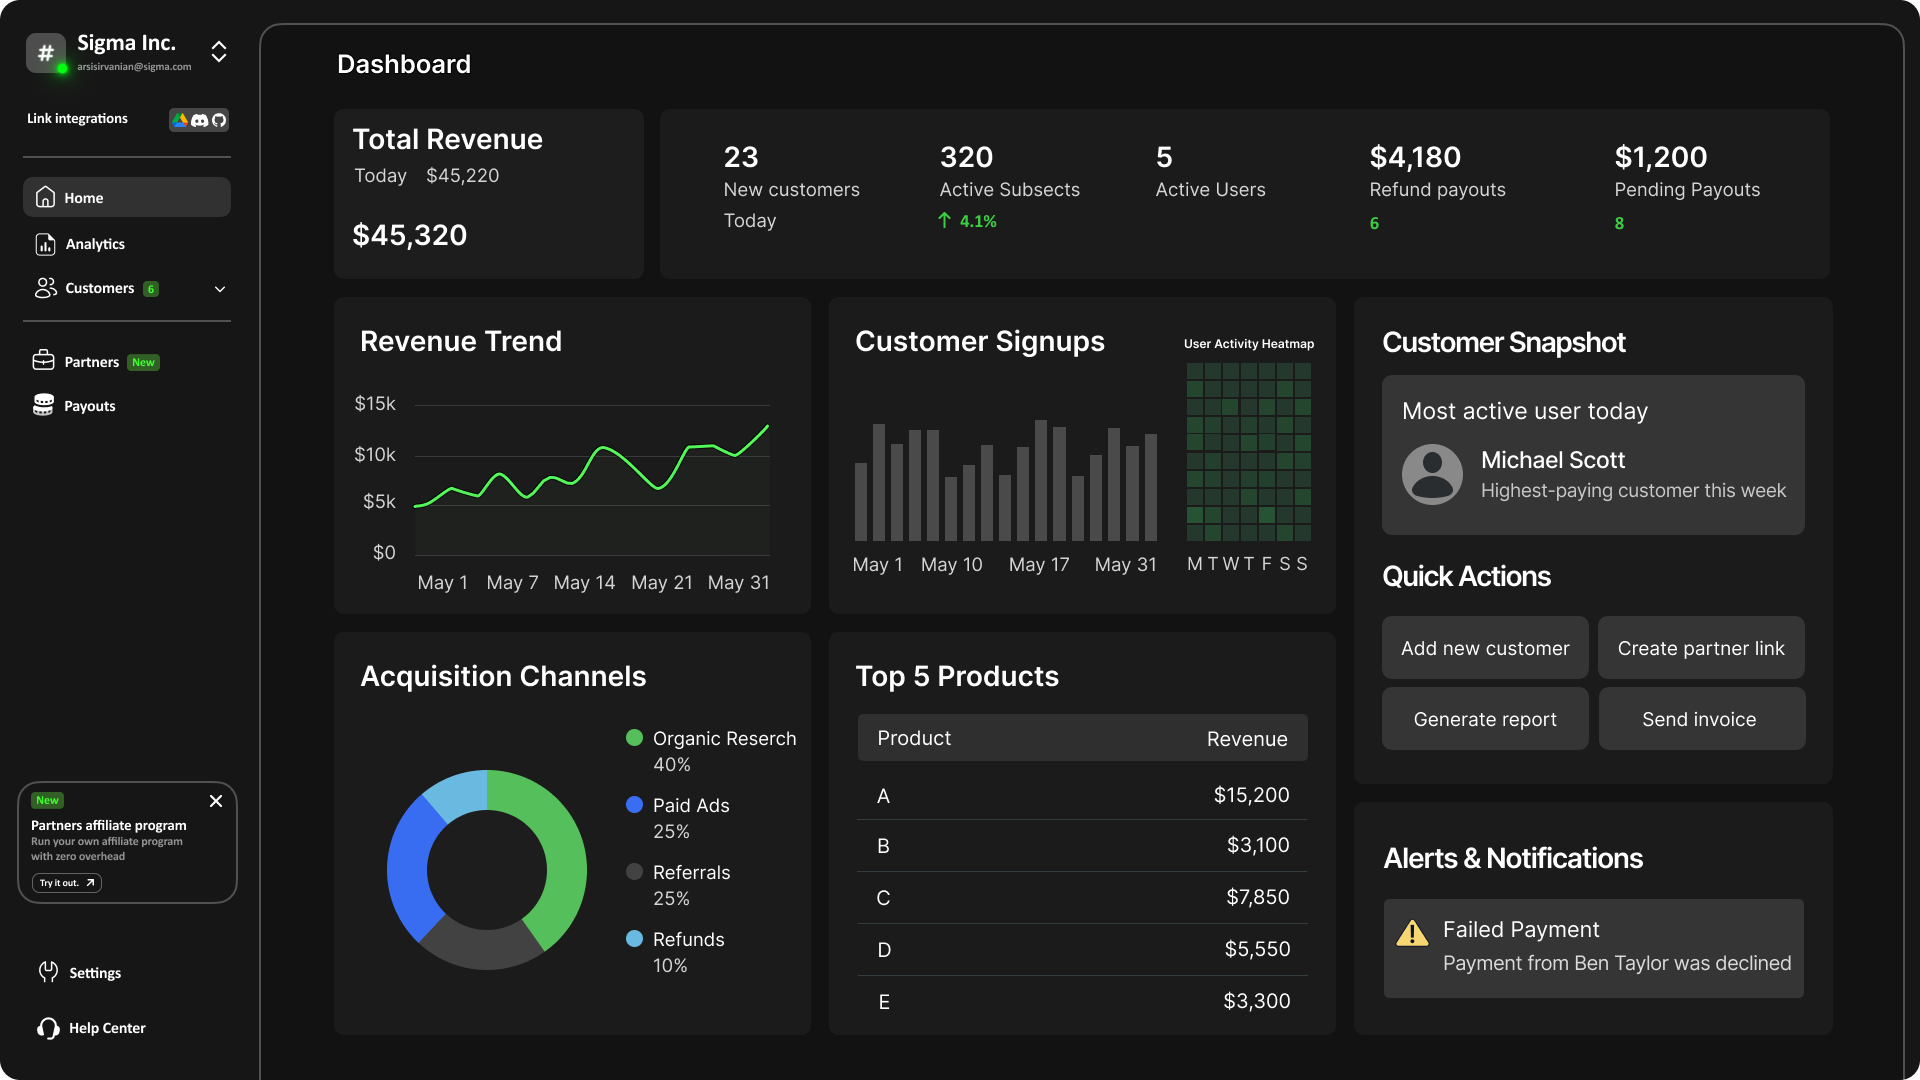This screenshot has width=1920, height=1080.
Task: Dismiss the Partners affiliate program popup
Action: pyautogui.click(x=216, y=801)
